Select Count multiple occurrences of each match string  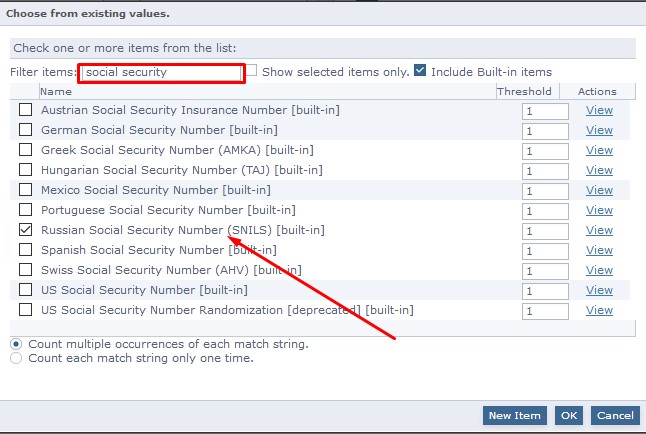pos(16,344)
